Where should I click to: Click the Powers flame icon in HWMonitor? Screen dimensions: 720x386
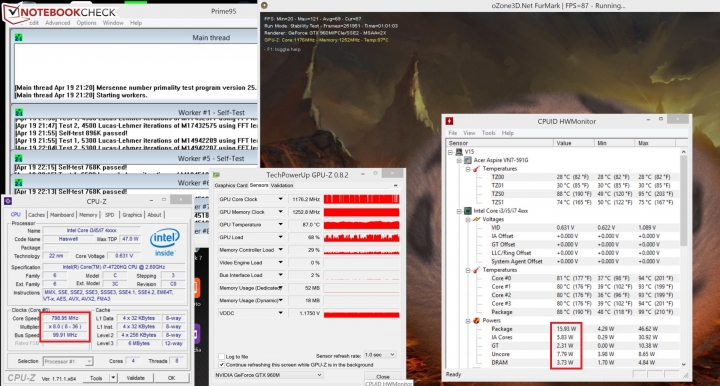477,320
